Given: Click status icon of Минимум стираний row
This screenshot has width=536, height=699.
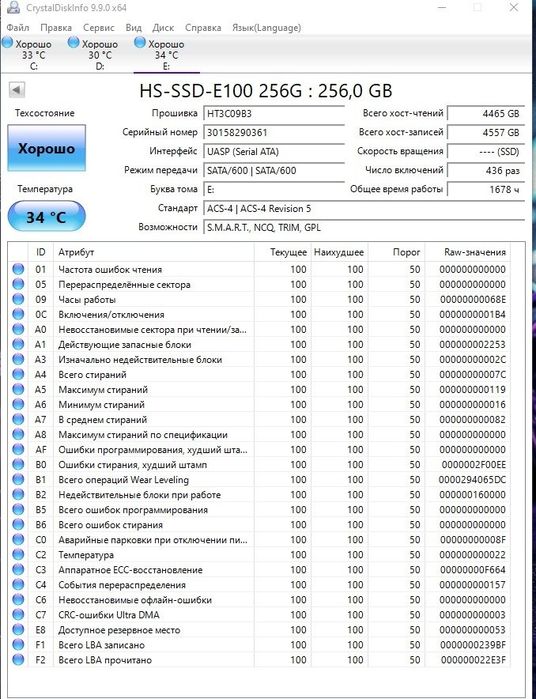Looking at the screenshot, I should click(18, 404).
